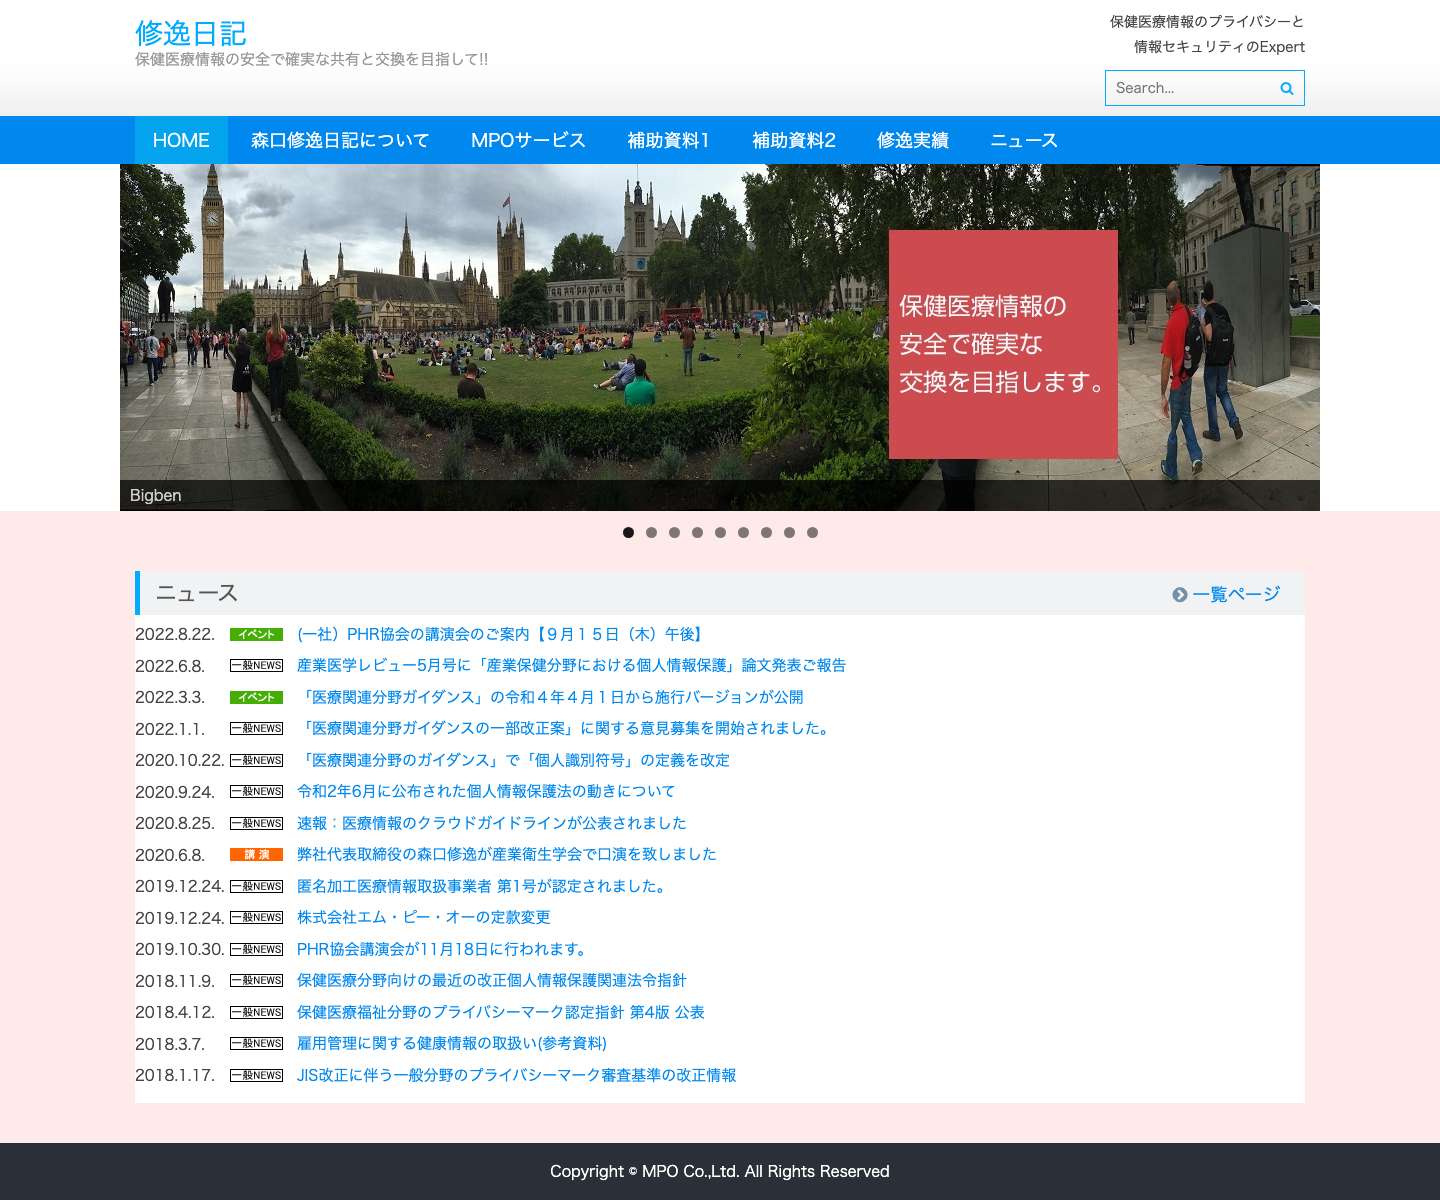Image resolution: width=1440 pixels, height=1200 pixels.
Task: Open the 産業衛生学会で口演 article
Action: 507,855
